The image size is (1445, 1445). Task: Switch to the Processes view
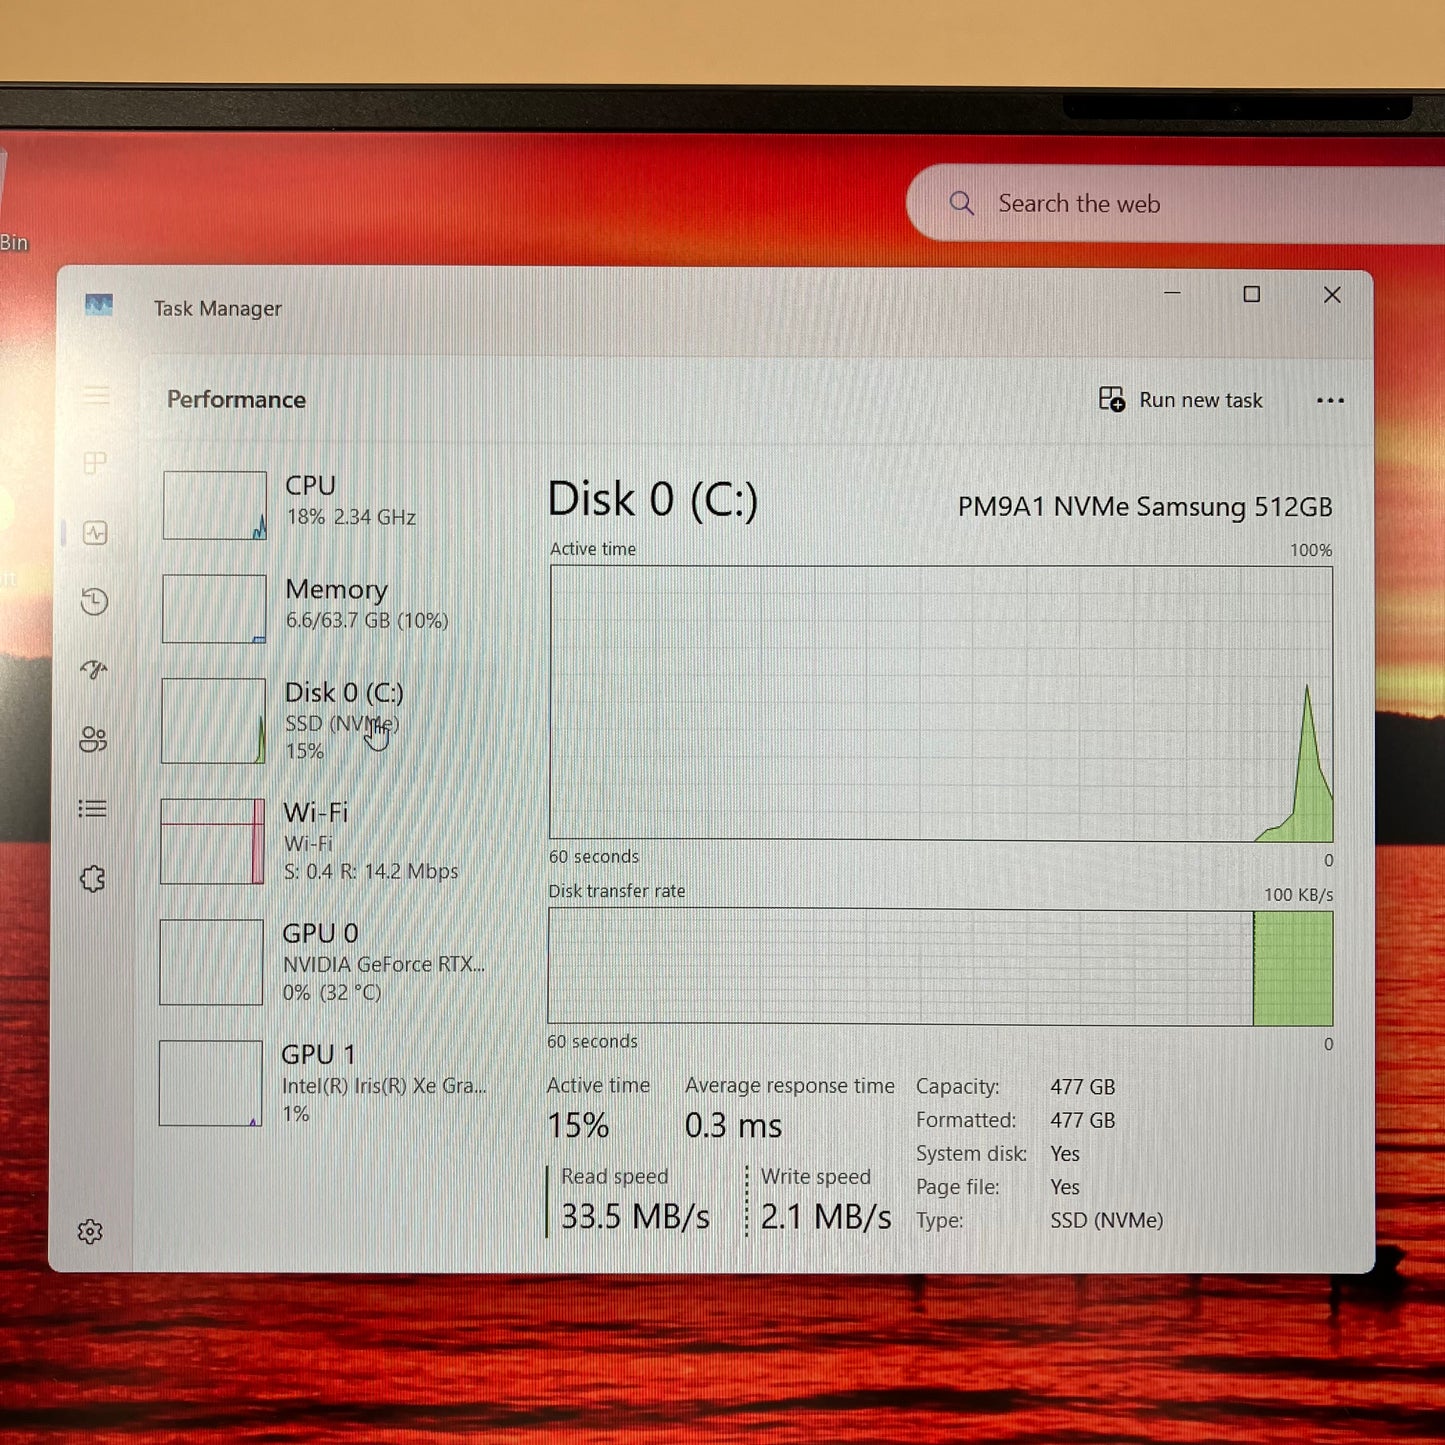click(x=95, y=463)
